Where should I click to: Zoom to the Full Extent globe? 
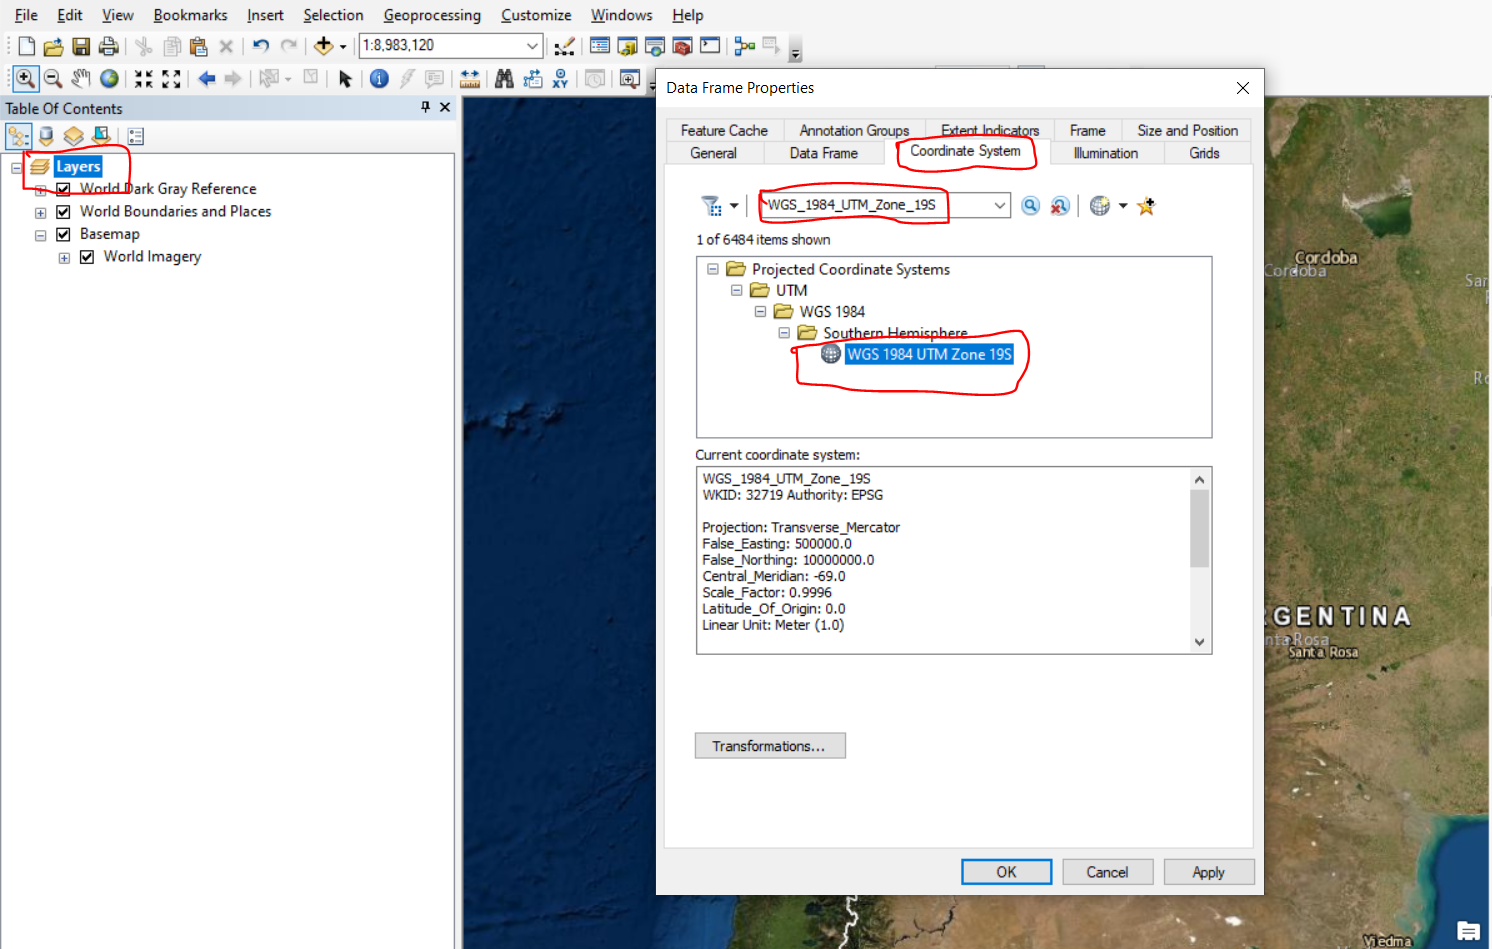point(108,78)
